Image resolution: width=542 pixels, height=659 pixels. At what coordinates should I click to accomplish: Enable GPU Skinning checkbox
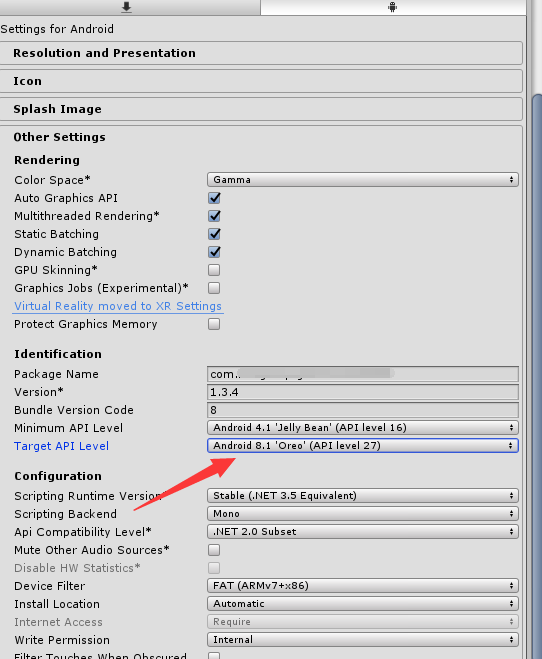click(x=214, y=270)
